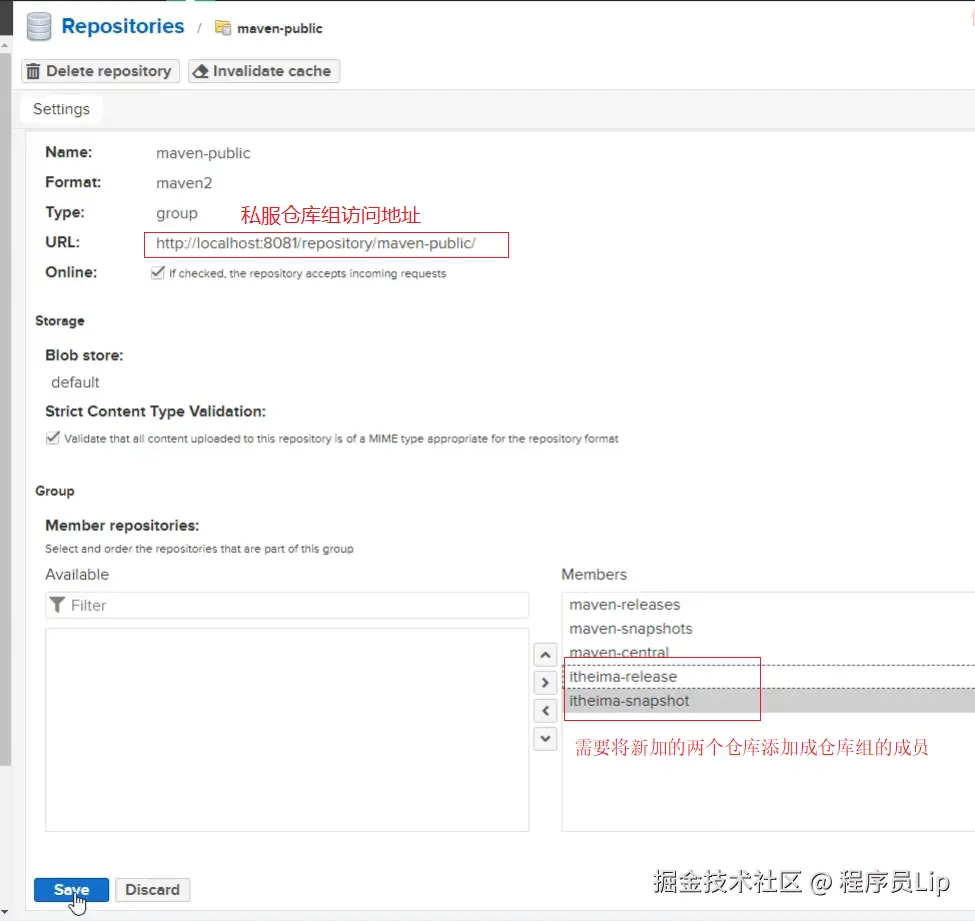Viewport: 975px width, 921px height.
Task: Select maven-snapshots in Members list
Action: 768,629
